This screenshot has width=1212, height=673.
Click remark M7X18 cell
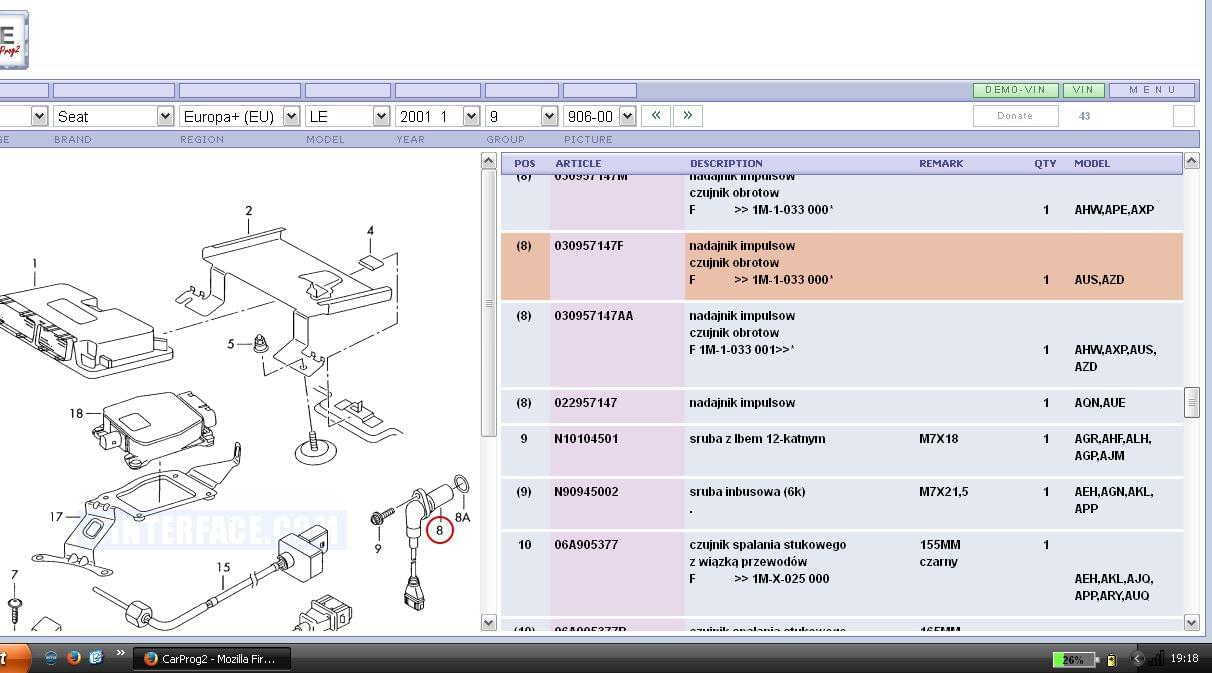click(x=939, y=439)
